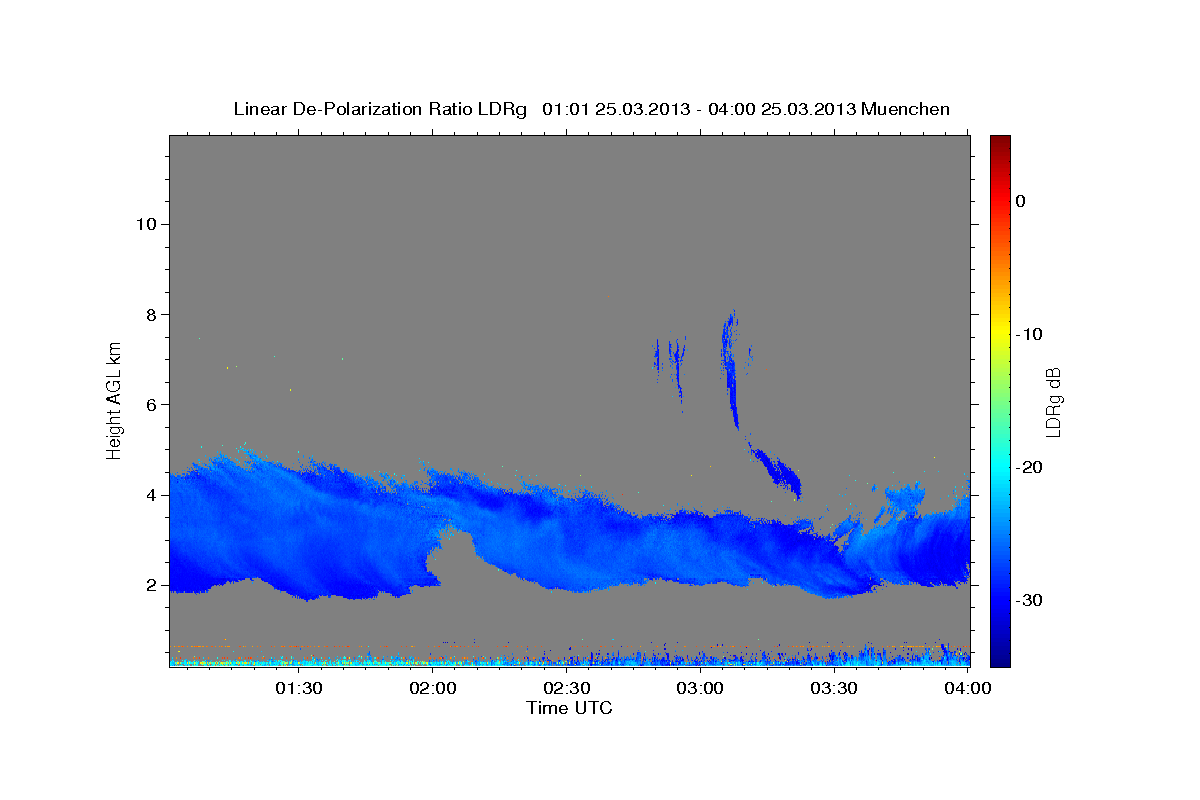Click the height tick label 4

151,495
